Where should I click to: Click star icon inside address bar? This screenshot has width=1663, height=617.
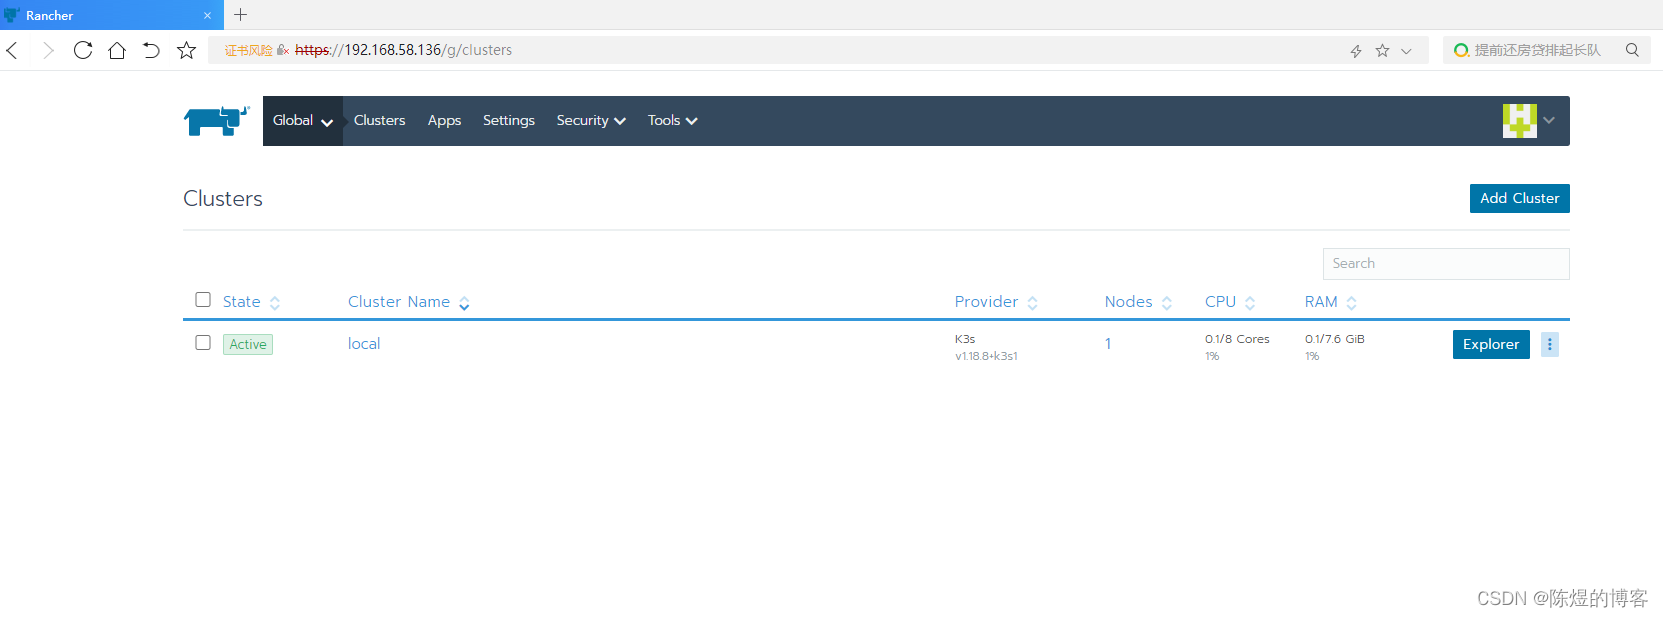(x=1382, y=51)
